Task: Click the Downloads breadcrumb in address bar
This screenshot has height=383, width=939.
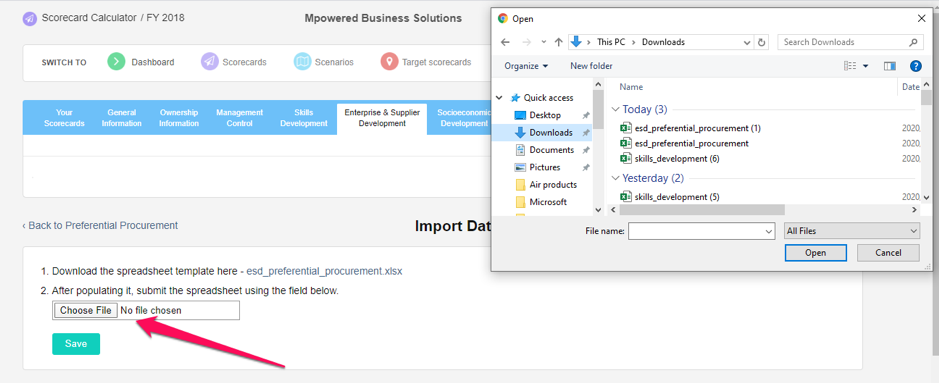Action: click(663, 42)
